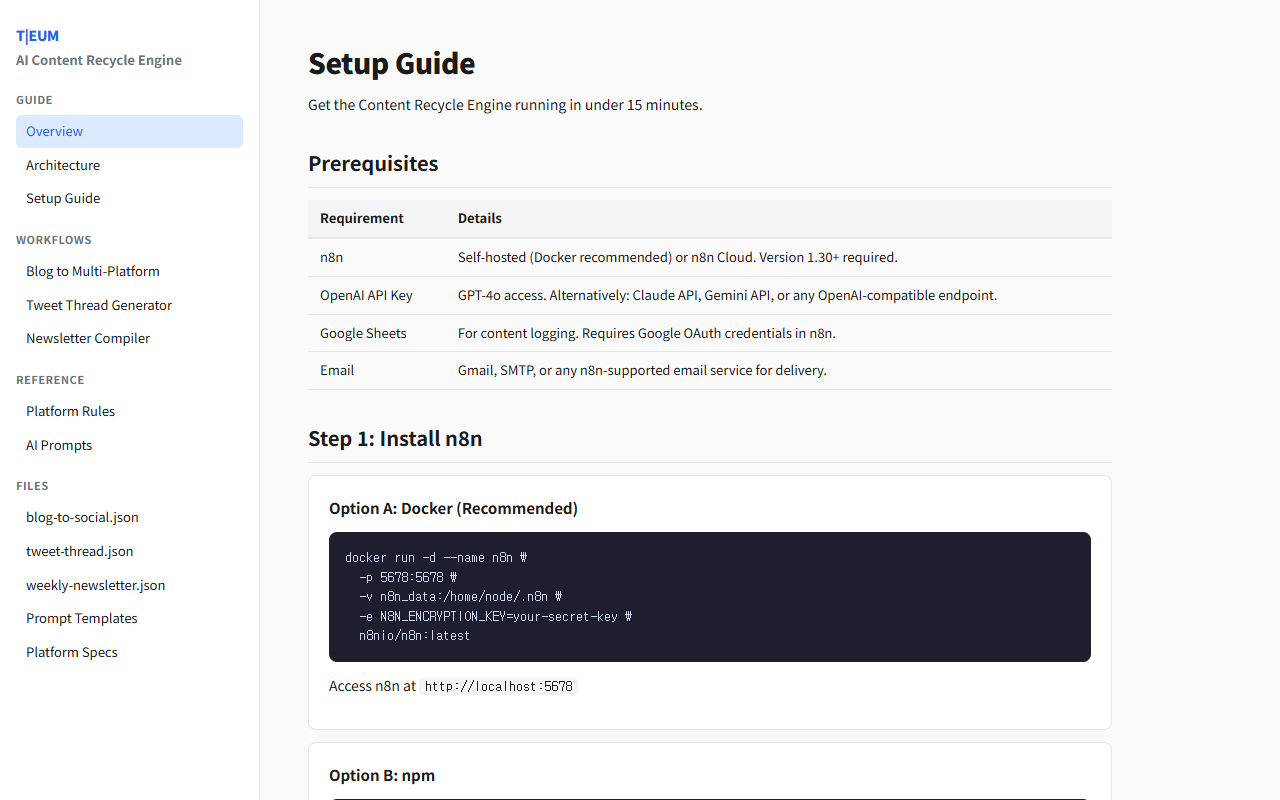Screen dimensions: 1280x800
Task: Open Setup Guide sidebar link
Action: (63, 198)
